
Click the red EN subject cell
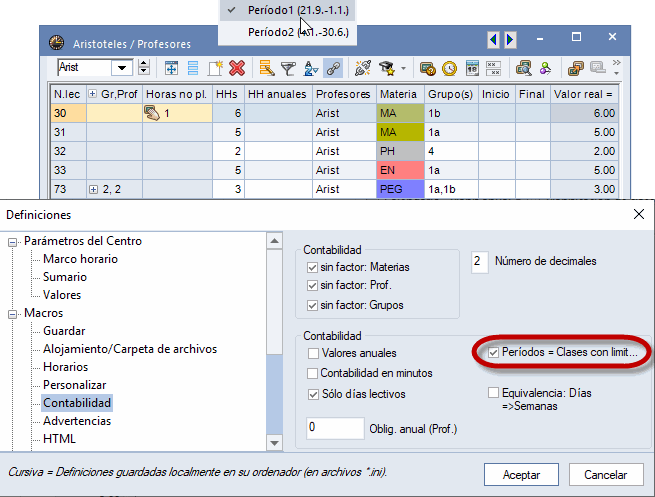[x=400, y=170]
